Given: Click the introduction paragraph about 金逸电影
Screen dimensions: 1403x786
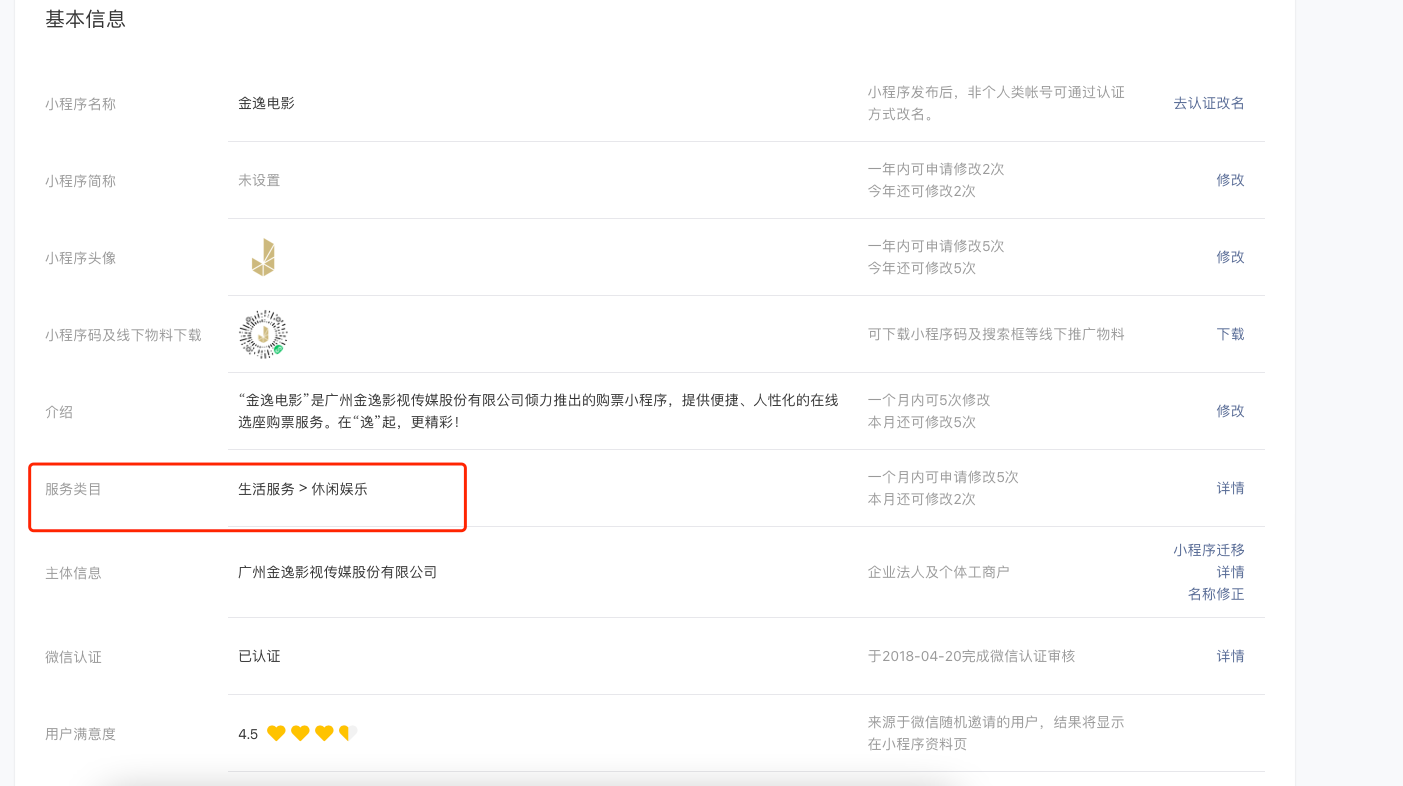Looking at the screenshot, I should click(x=538, y=411).
